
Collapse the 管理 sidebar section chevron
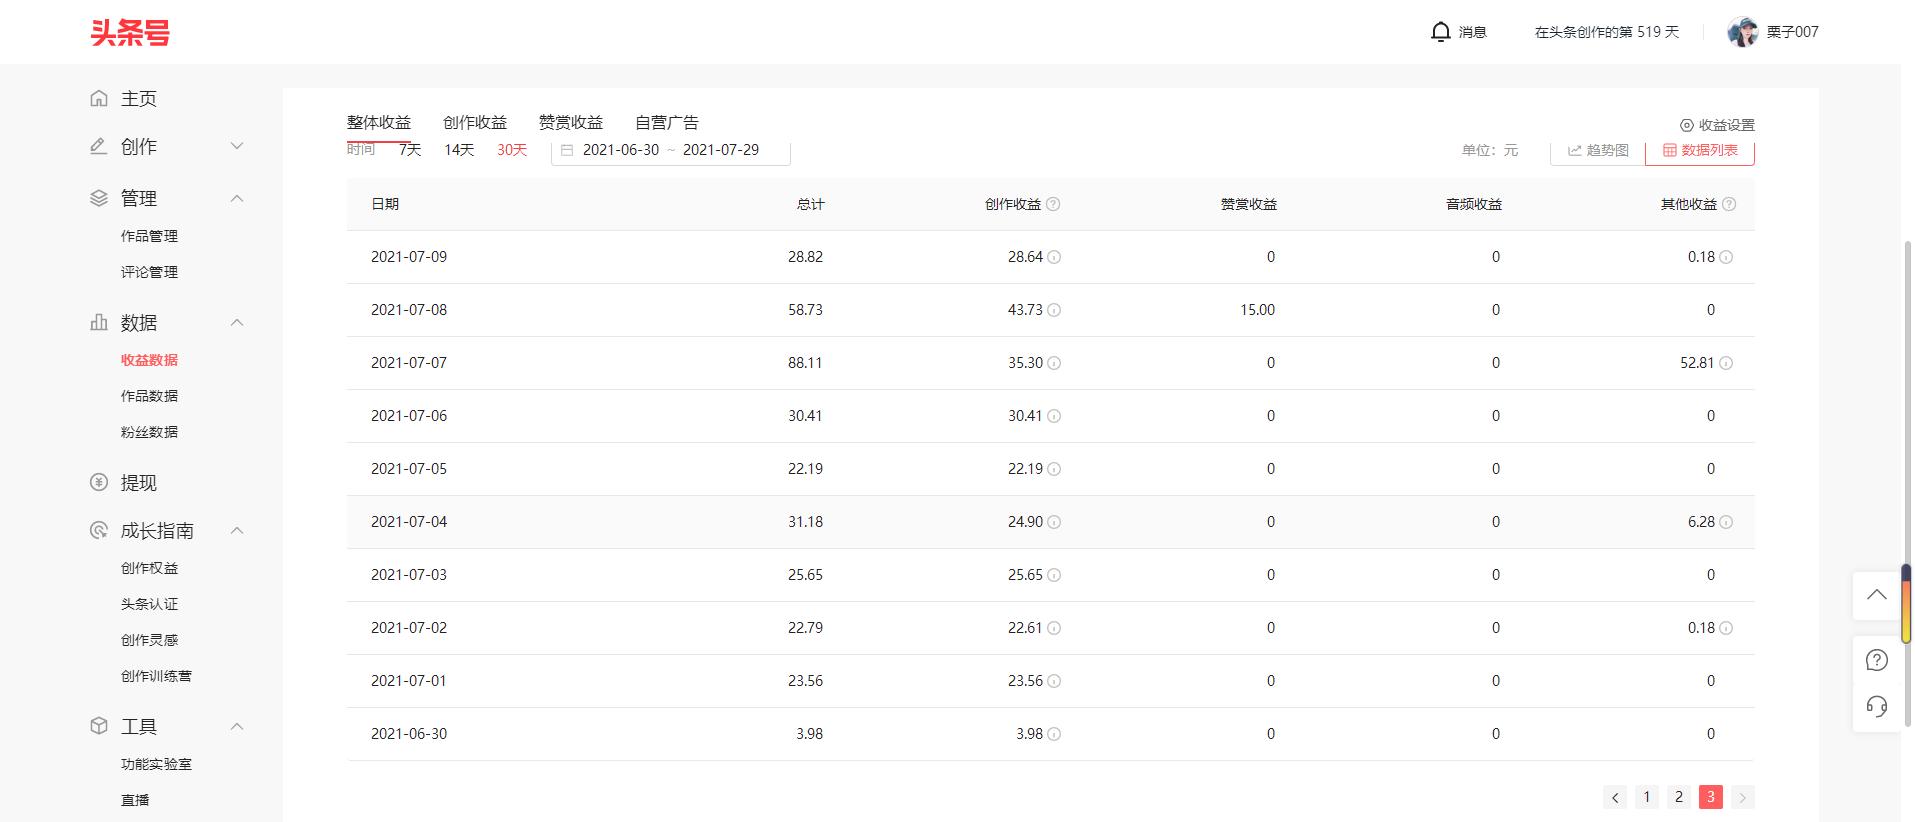click(x=237, y=198)
